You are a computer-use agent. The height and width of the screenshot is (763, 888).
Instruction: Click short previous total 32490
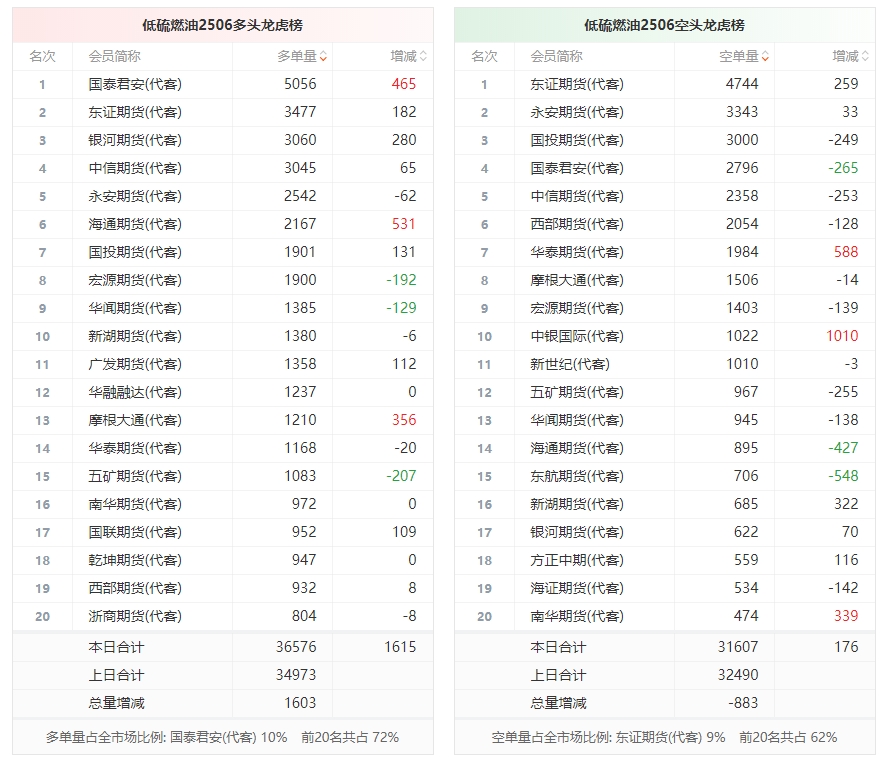(x=738, y=675)
